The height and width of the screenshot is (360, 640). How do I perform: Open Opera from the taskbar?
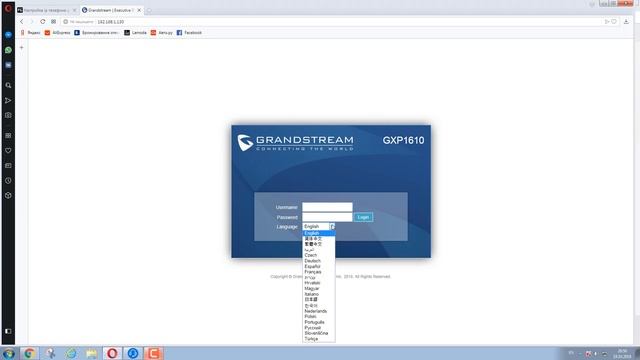(x=112, y=353)
